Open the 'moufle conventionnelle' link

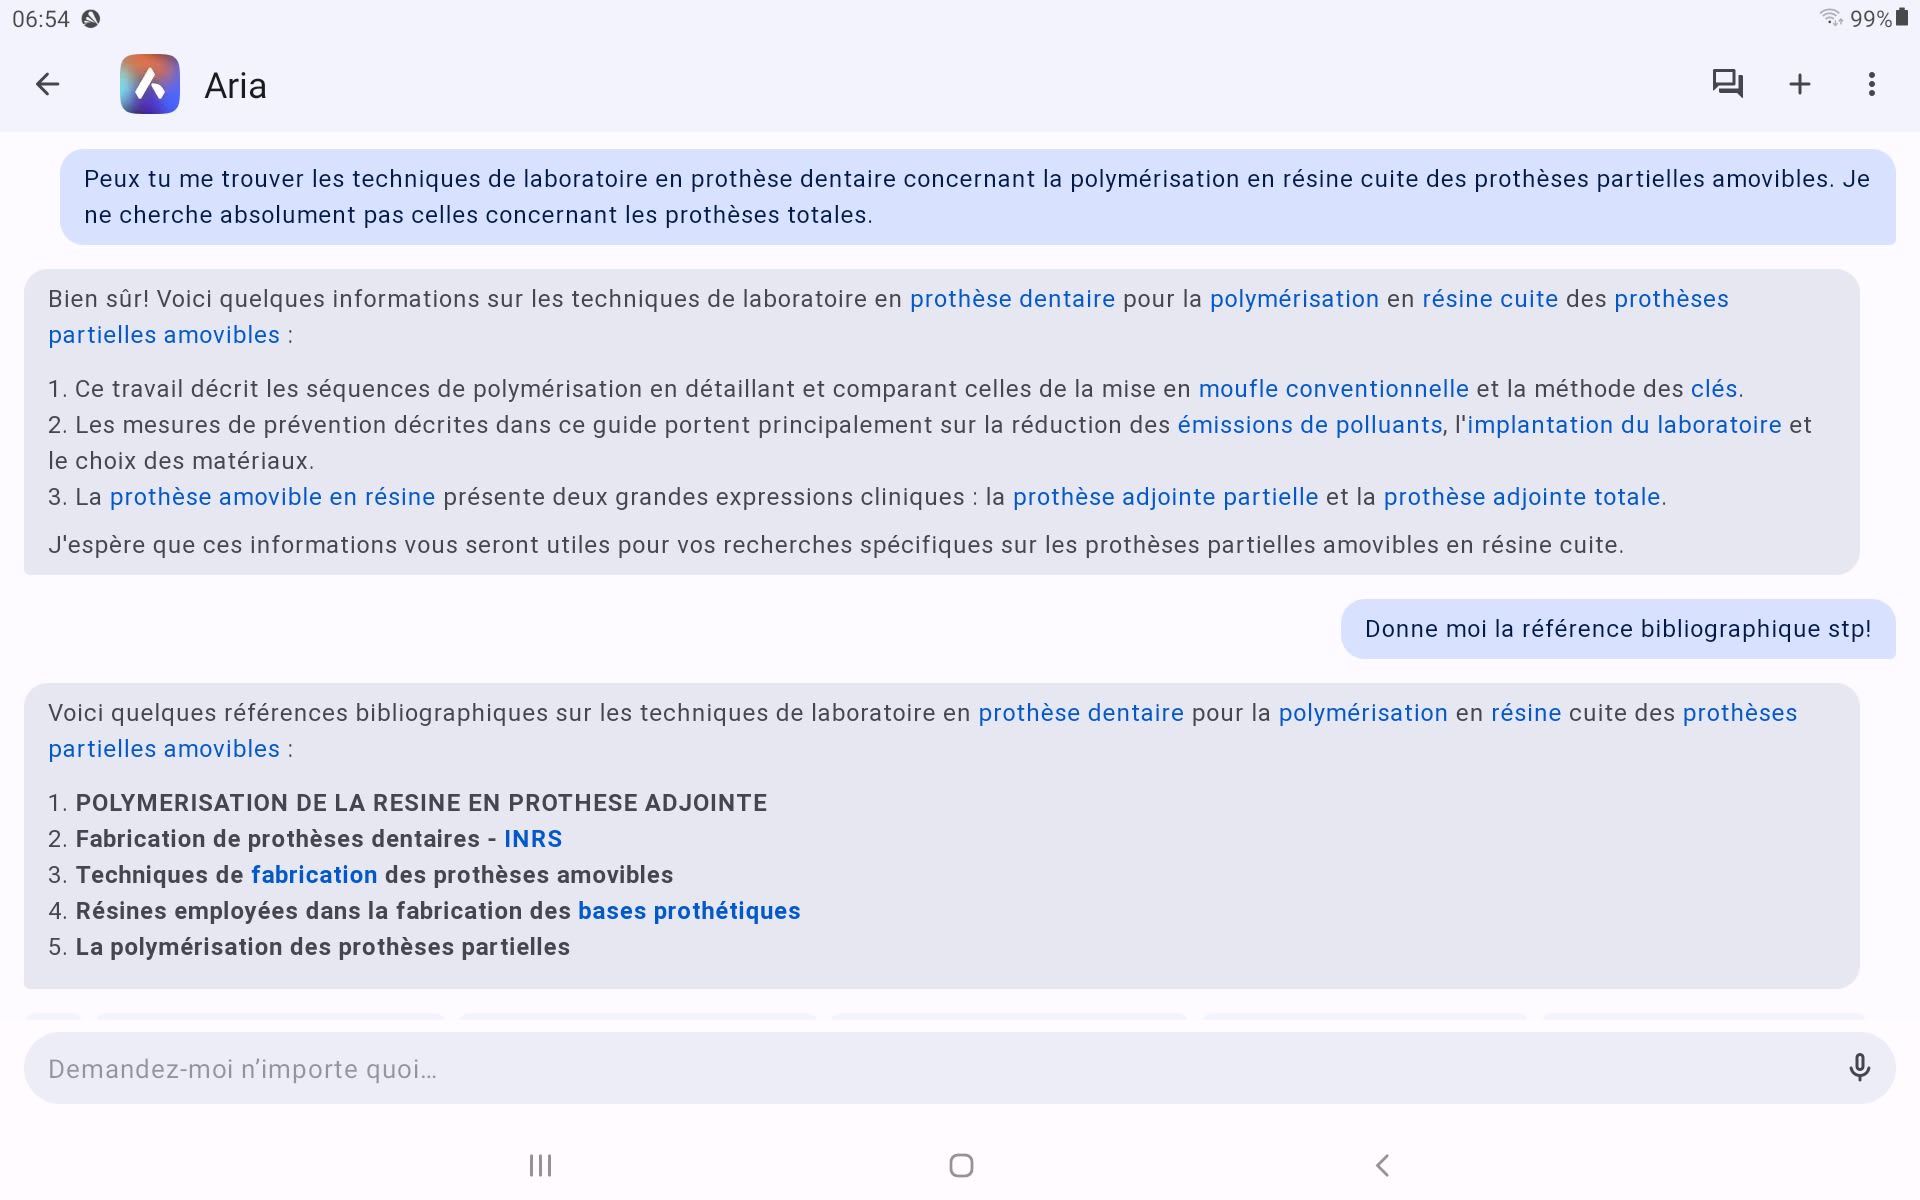(1333, 389)
